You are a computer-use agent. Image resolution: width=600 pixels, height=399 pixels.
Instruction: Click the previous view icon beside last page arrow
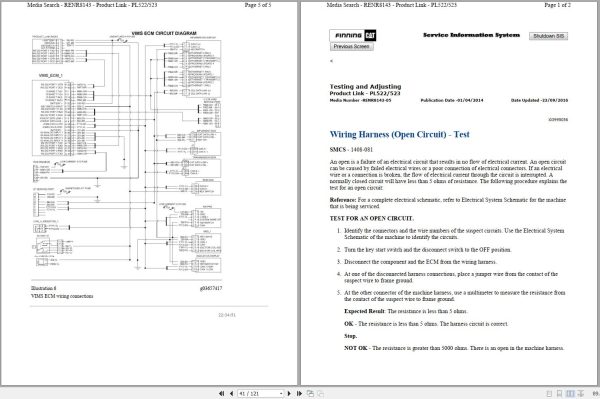pos(310,393)
